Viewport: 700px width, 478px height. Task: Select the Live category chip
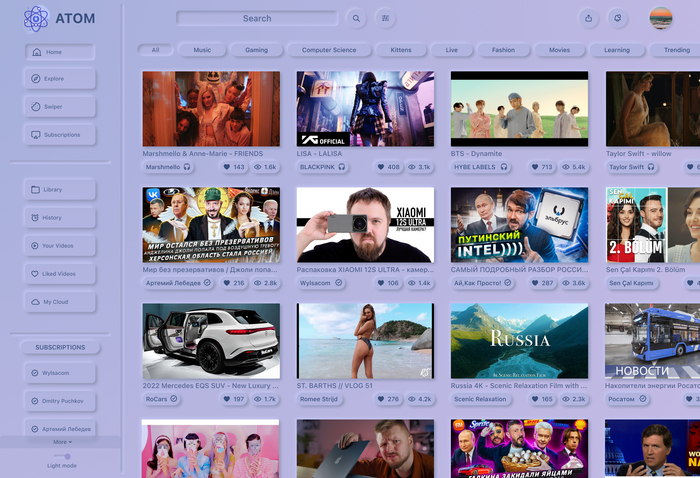[451, 50]
